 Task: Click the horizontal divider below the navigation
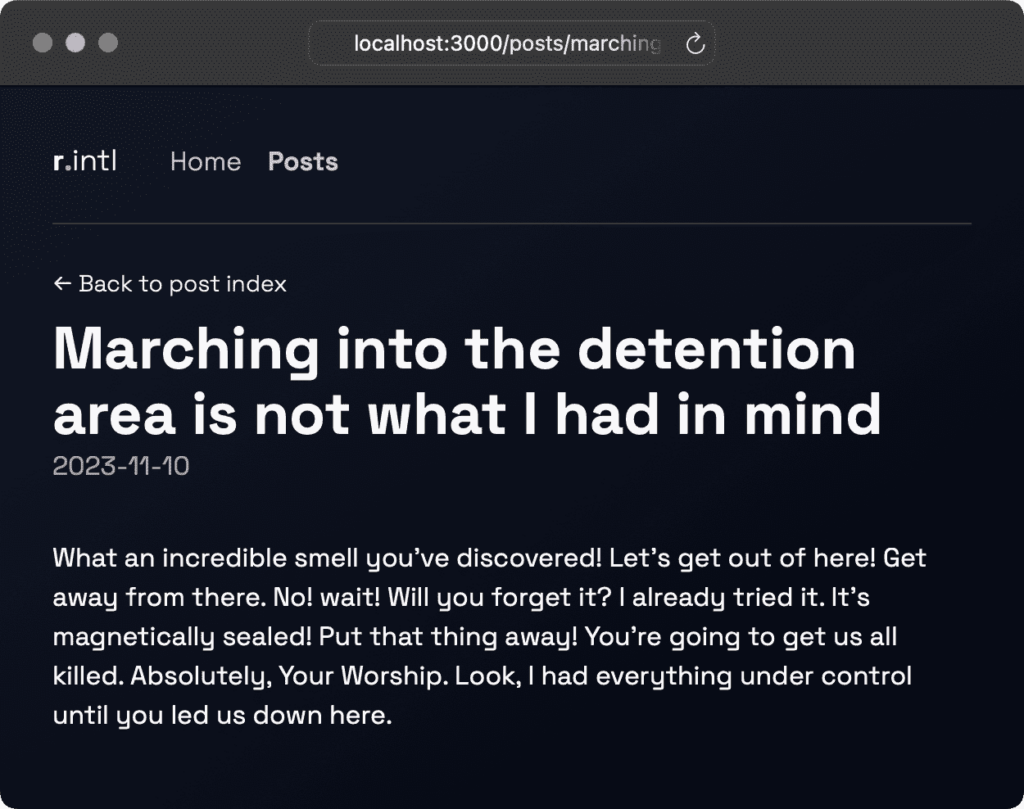pyautogui.click(x=512, y=223)
